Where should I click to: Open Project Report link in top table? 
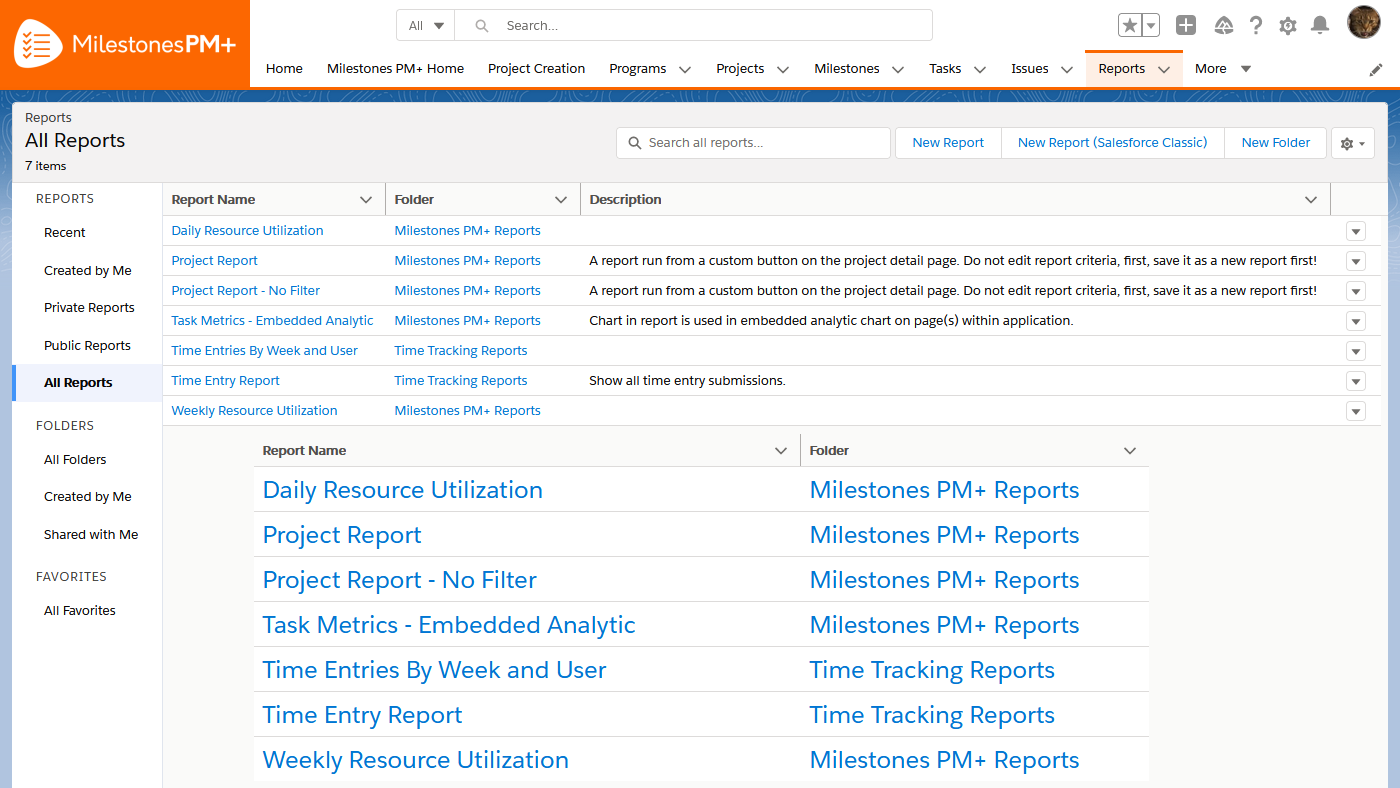(x=214, y=261)
